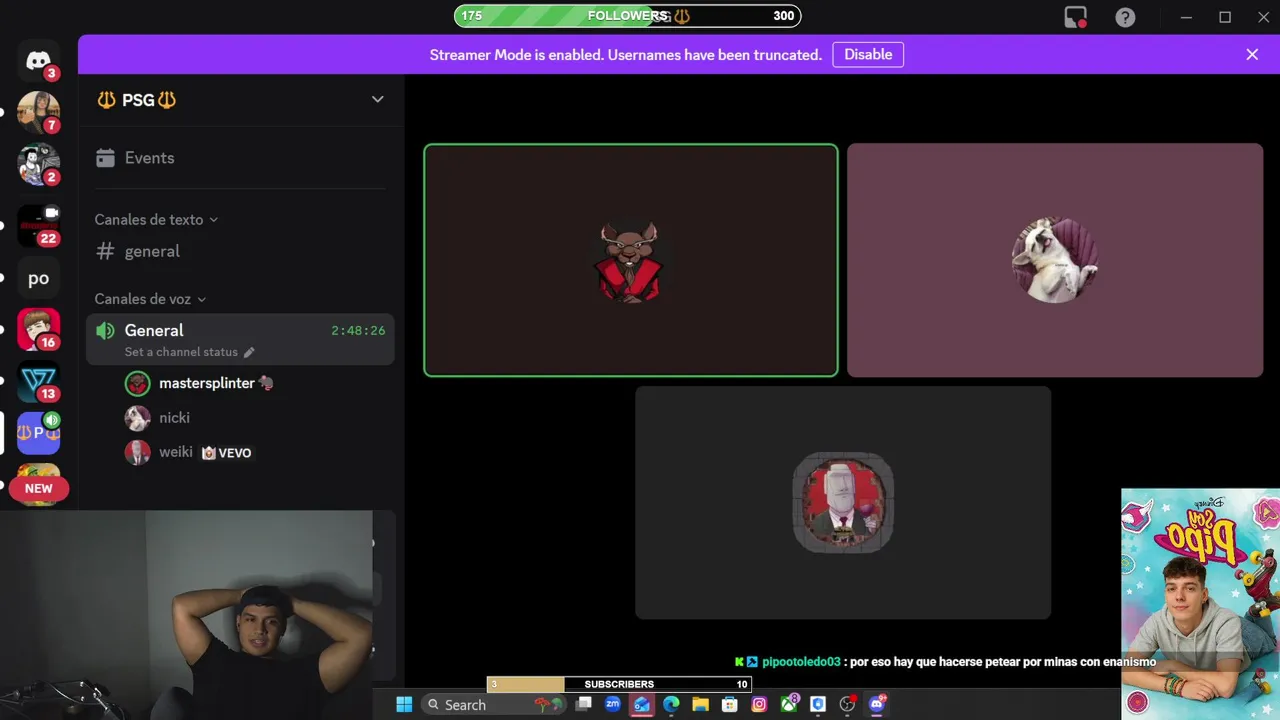1280x720 pixels.
Task: Open Task View on the taskbar
Action: (585, 705)
